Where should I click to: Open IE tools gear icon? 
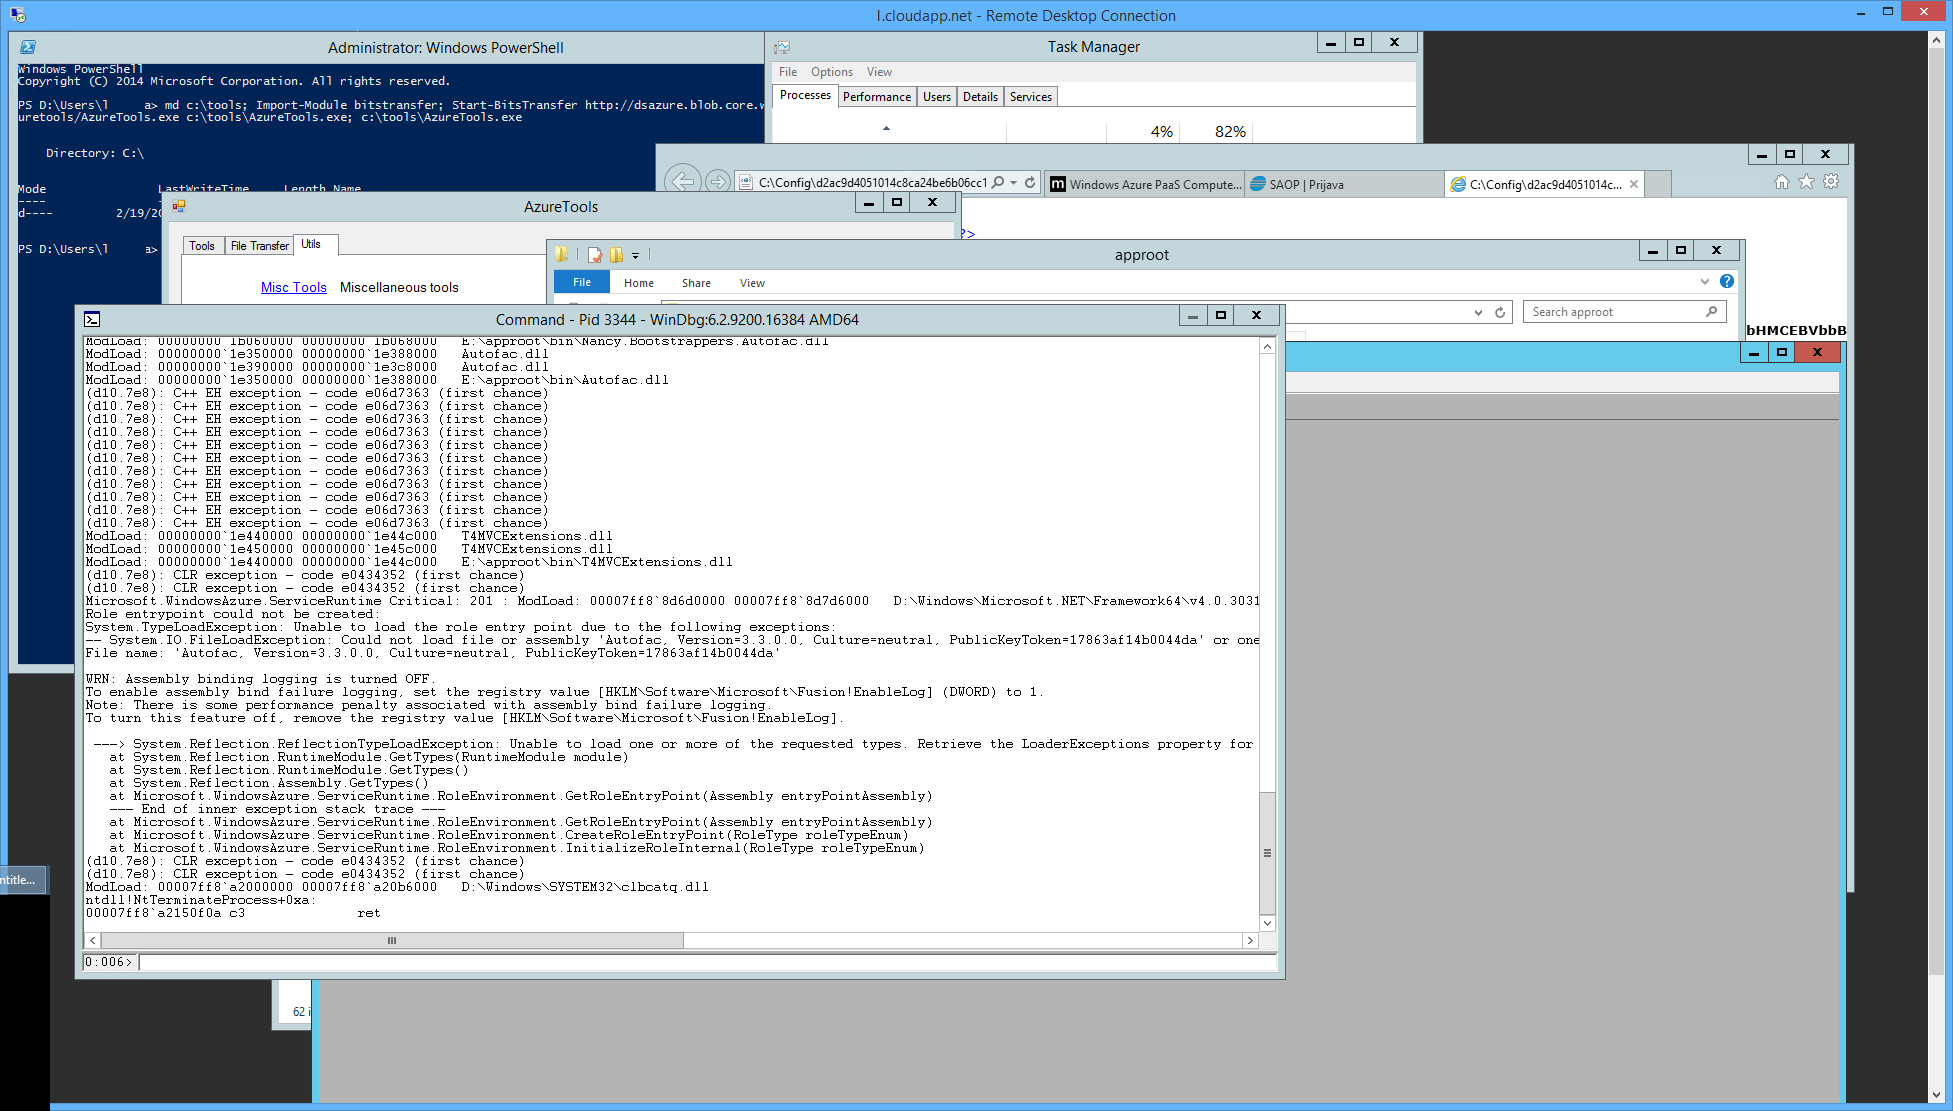[1831, 182]
